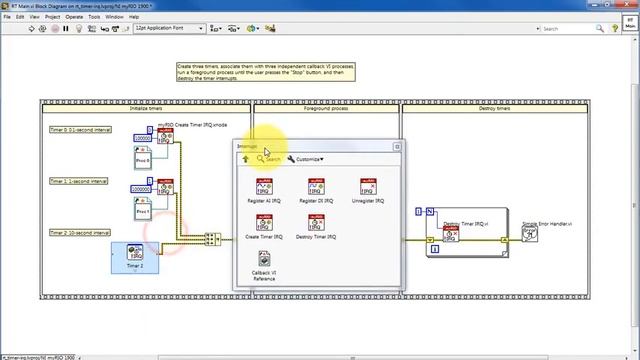
Task: Click the Timer 2: 10-second interval label
Action: coord(80,233)
